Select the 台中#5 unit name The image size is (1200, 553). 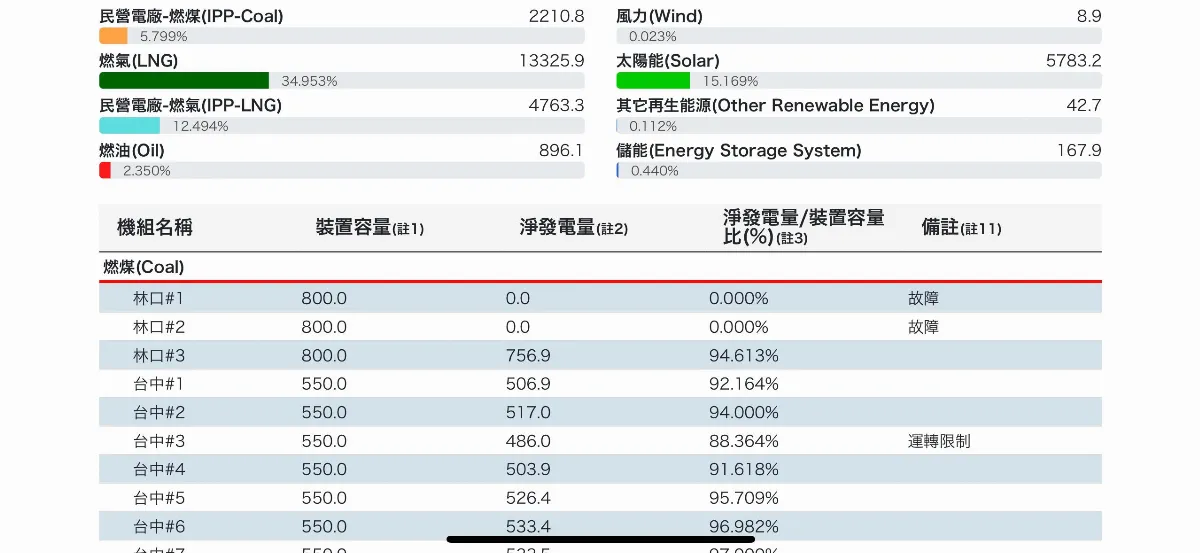point(159,498)
